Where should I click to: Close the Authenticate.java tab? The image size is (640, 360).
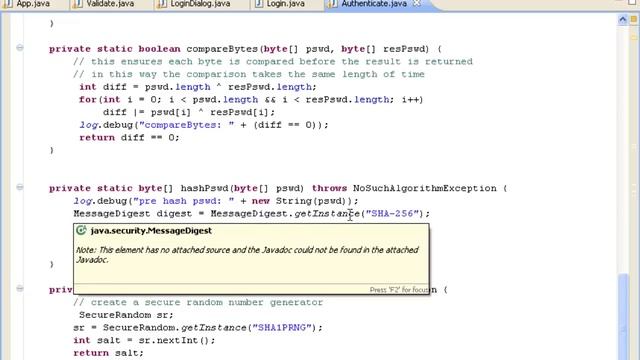(417, 4)
